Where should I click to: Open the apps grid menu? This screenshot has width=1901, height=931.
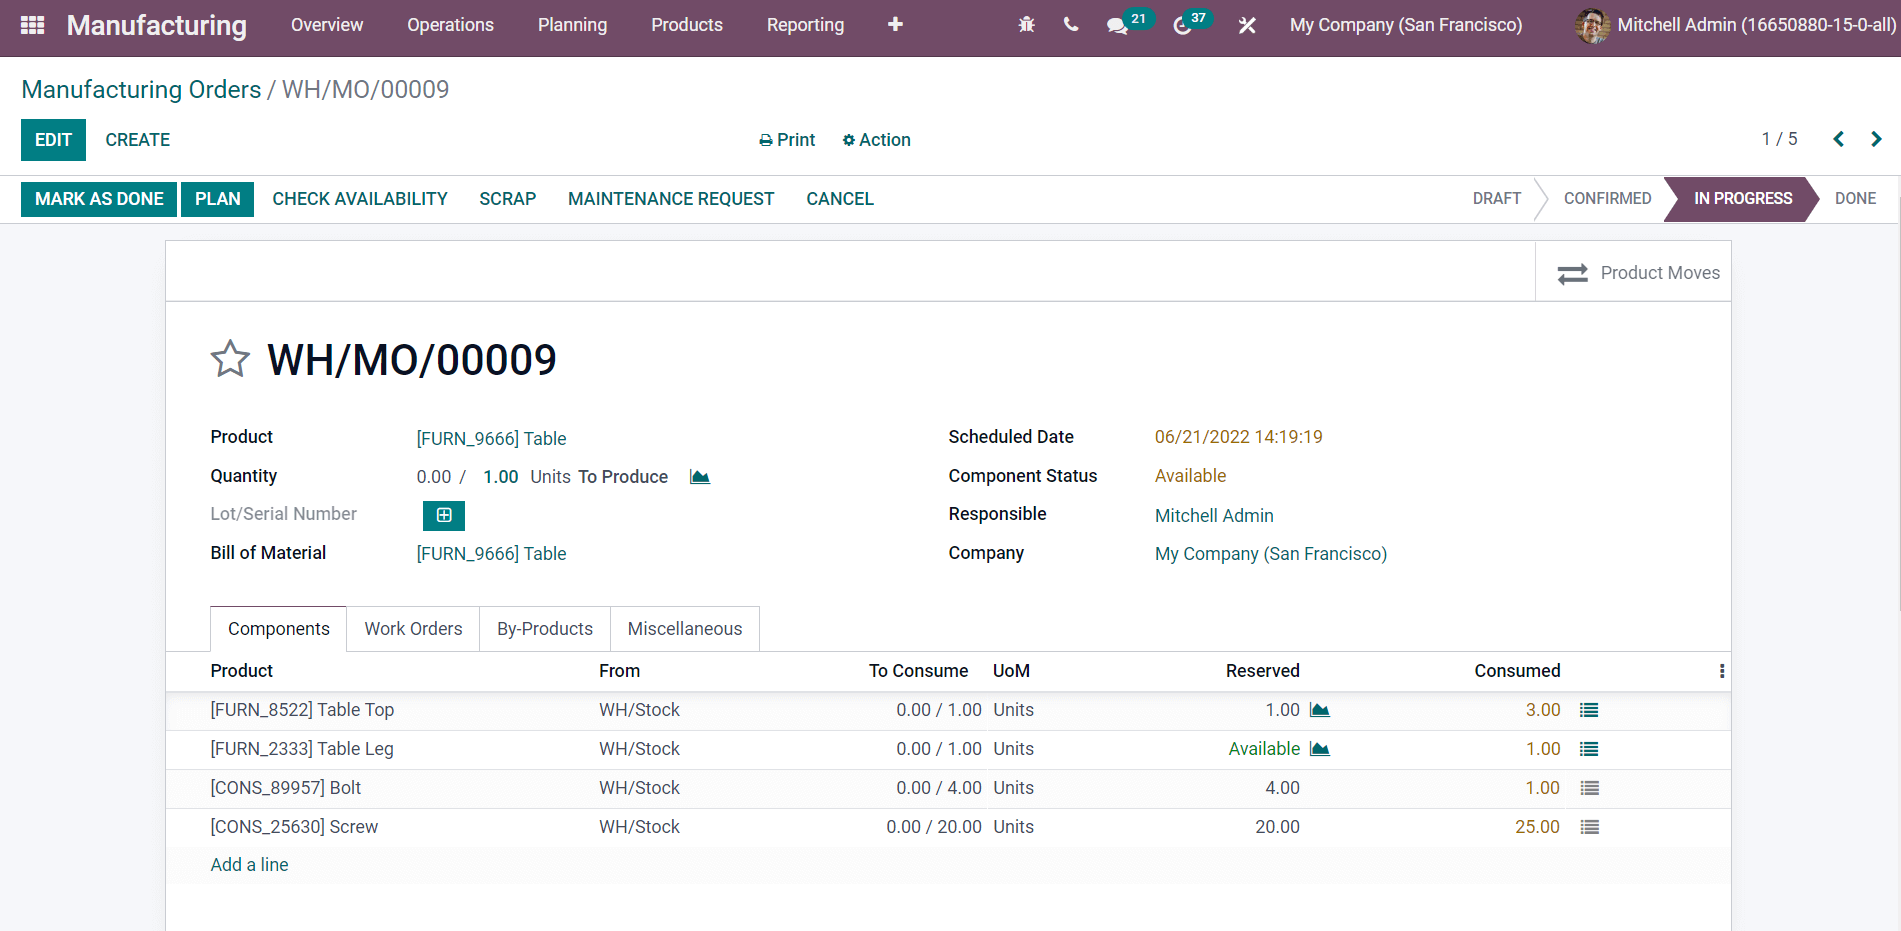[x=32, y=25]
